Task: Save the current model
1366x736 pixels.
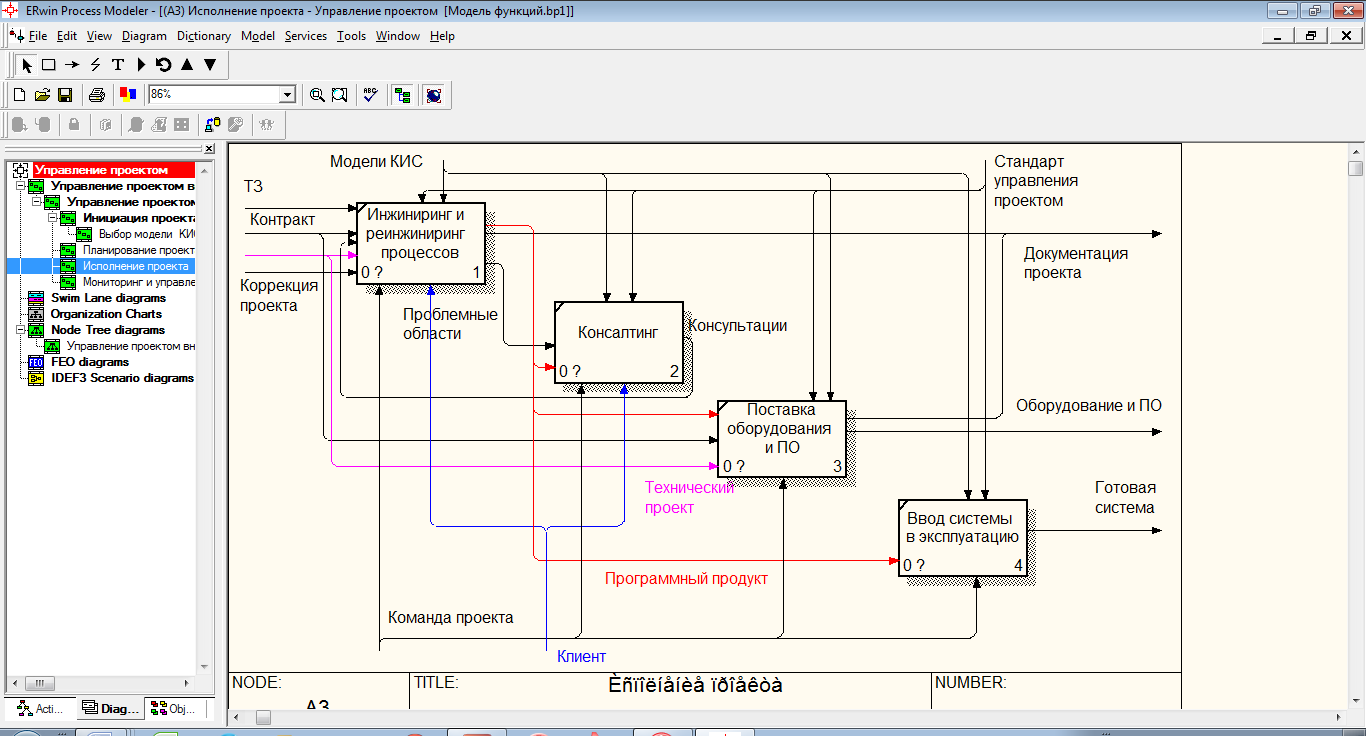Action: (x=65, y=95)
